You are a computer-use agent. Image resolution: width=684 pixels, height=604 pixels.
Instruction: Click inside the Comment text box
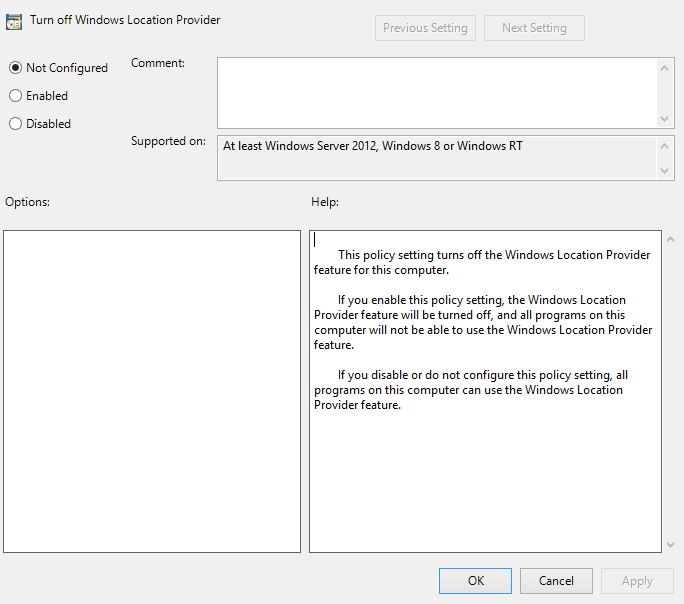pos(437,93)
